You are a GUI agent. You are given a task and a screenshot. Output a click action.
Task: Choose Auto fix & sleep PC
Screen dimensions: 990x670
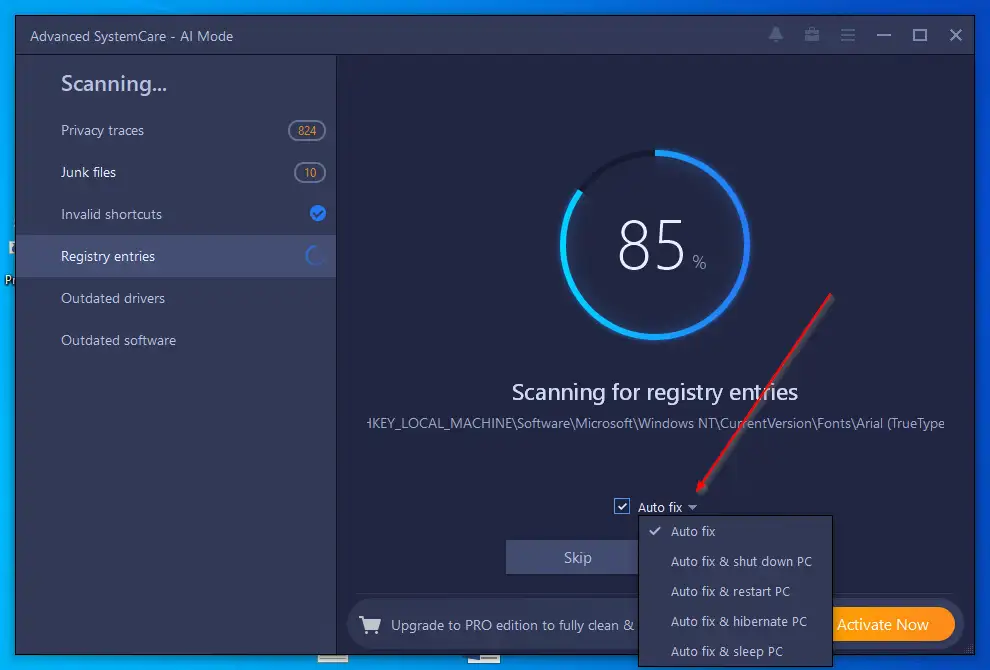point(736,652)
